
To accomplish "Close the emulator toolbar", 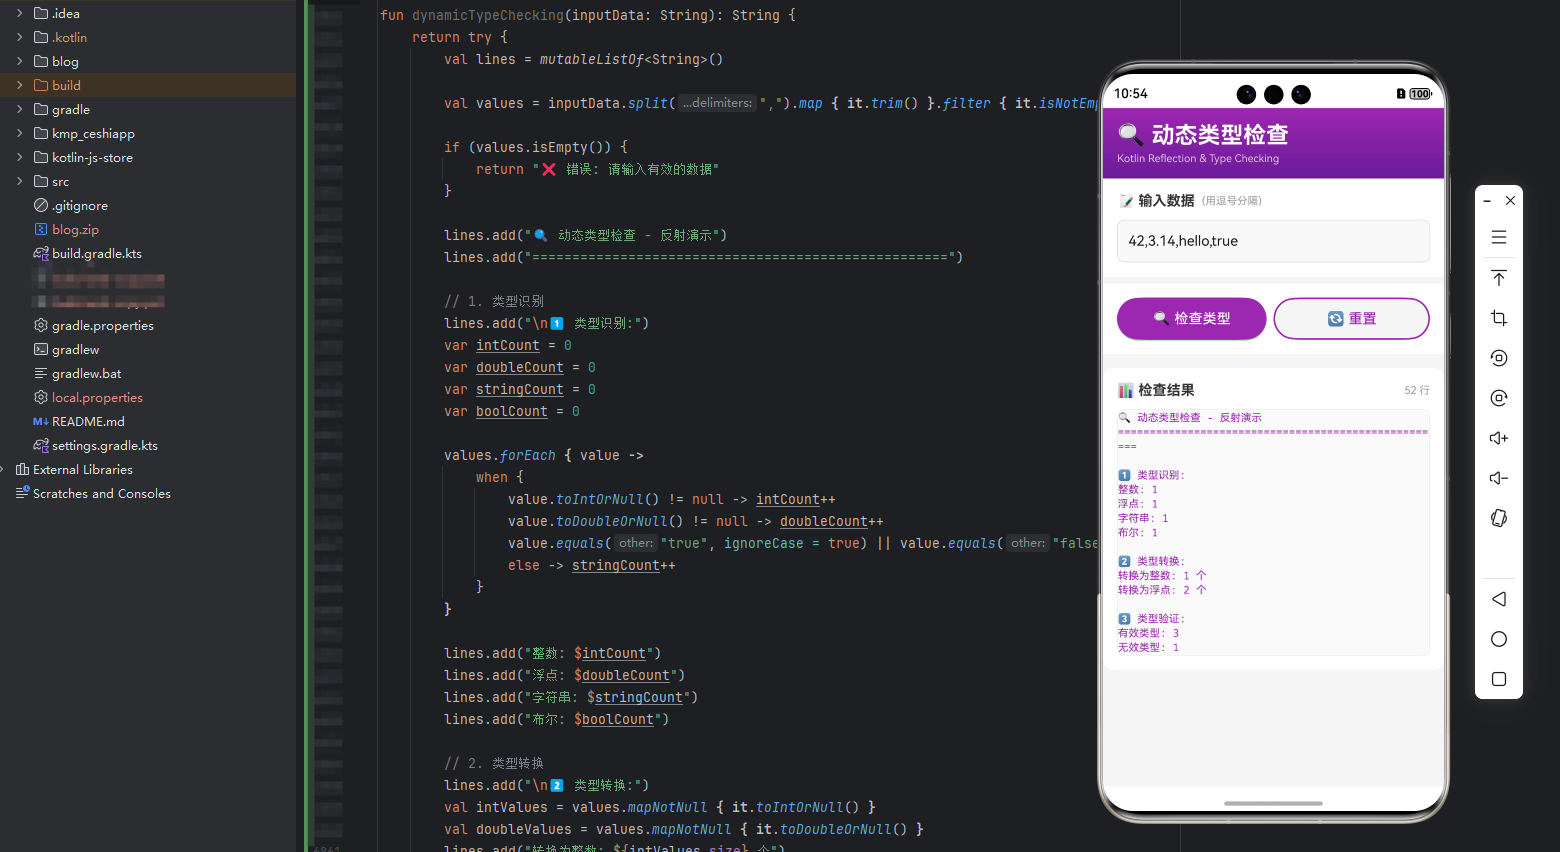I will [x=1510, y=201].
